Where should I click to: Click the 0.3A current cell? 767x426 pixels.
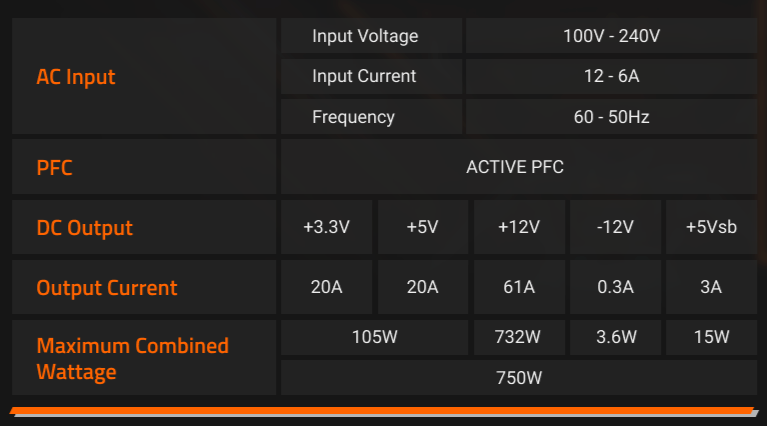coord(614,288)
